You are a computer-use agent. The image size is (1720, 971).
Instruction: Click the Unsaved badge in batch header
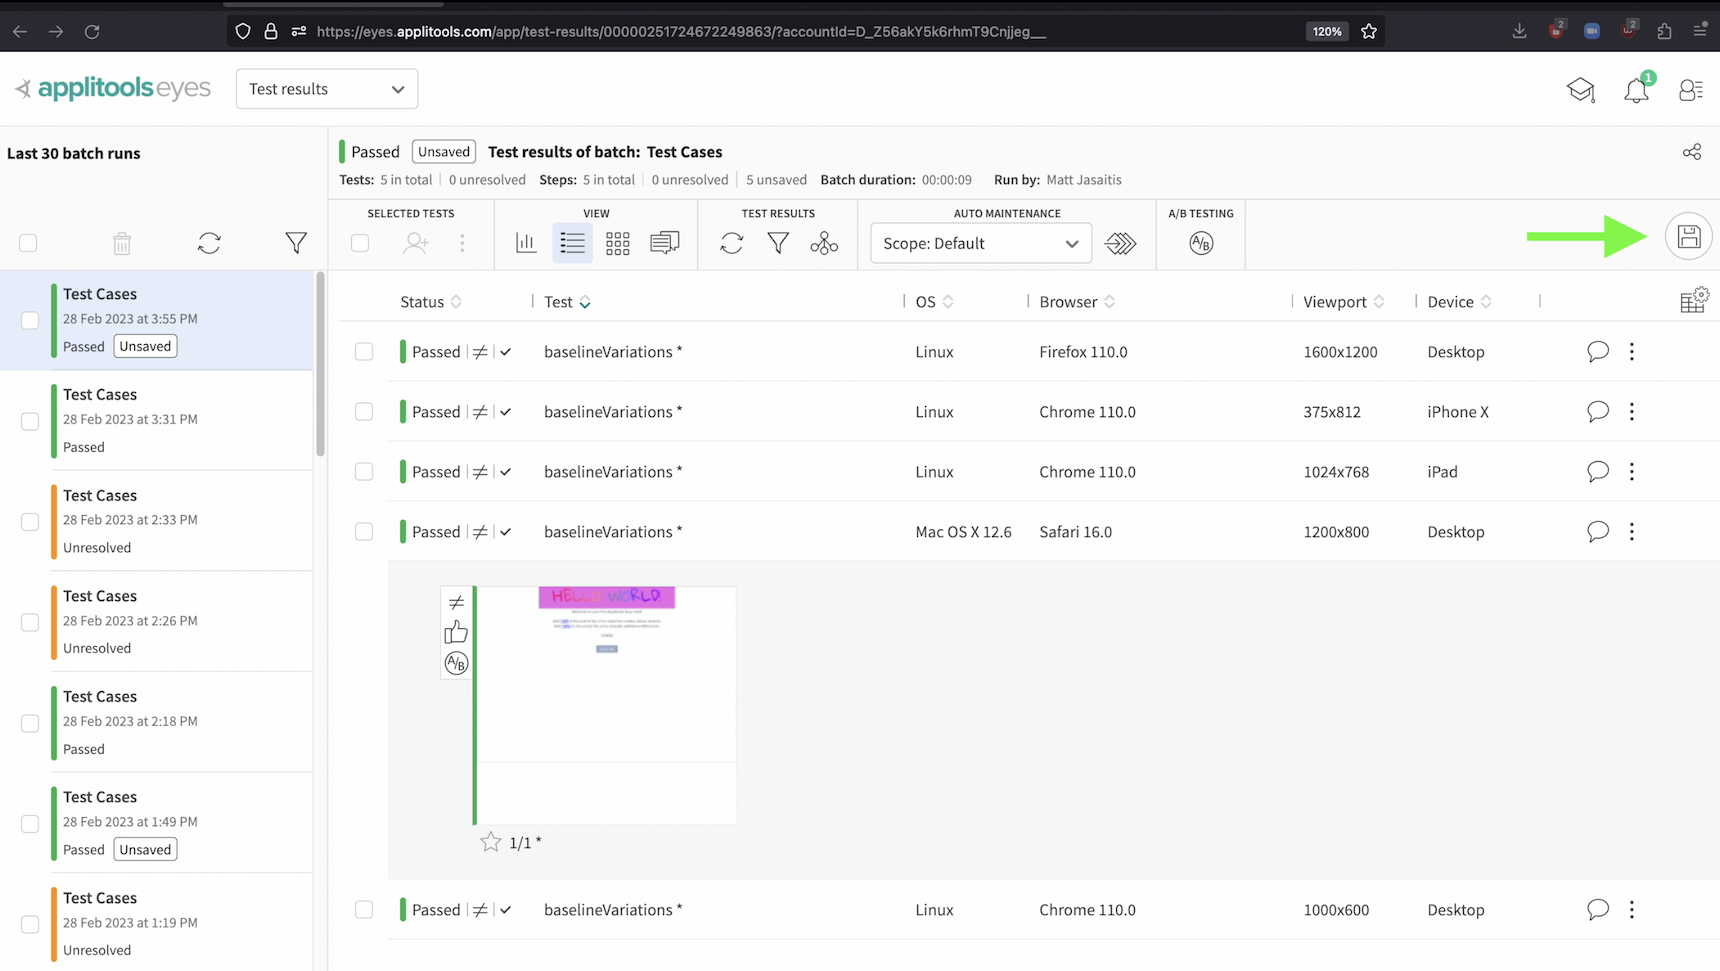click(x=444, y=152)
